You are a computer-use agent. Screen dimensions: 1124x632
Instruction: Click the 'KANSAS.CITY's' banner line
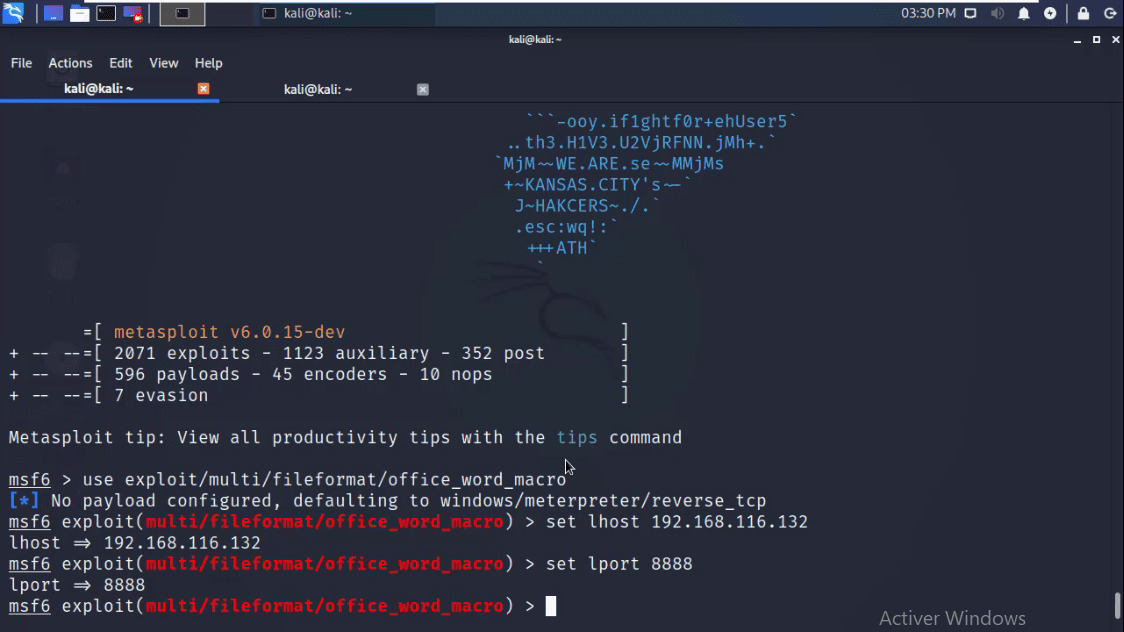click(597, 185)
